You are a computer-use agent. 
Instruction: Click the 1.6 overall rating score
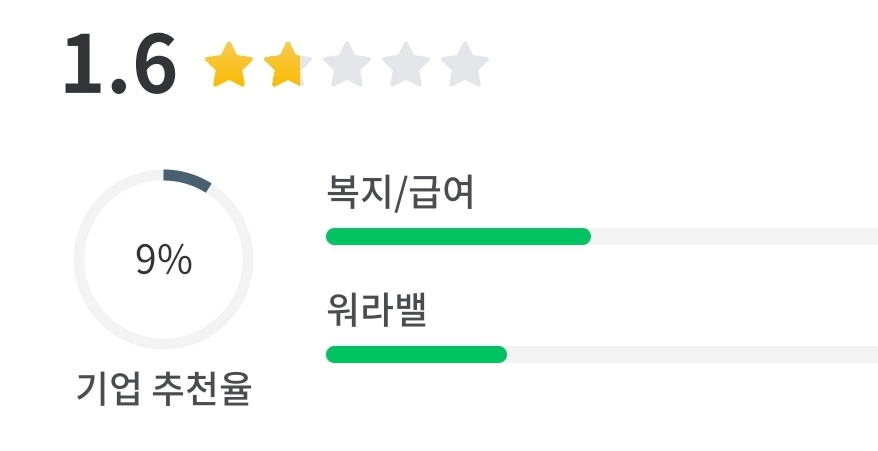coord(120,66)
